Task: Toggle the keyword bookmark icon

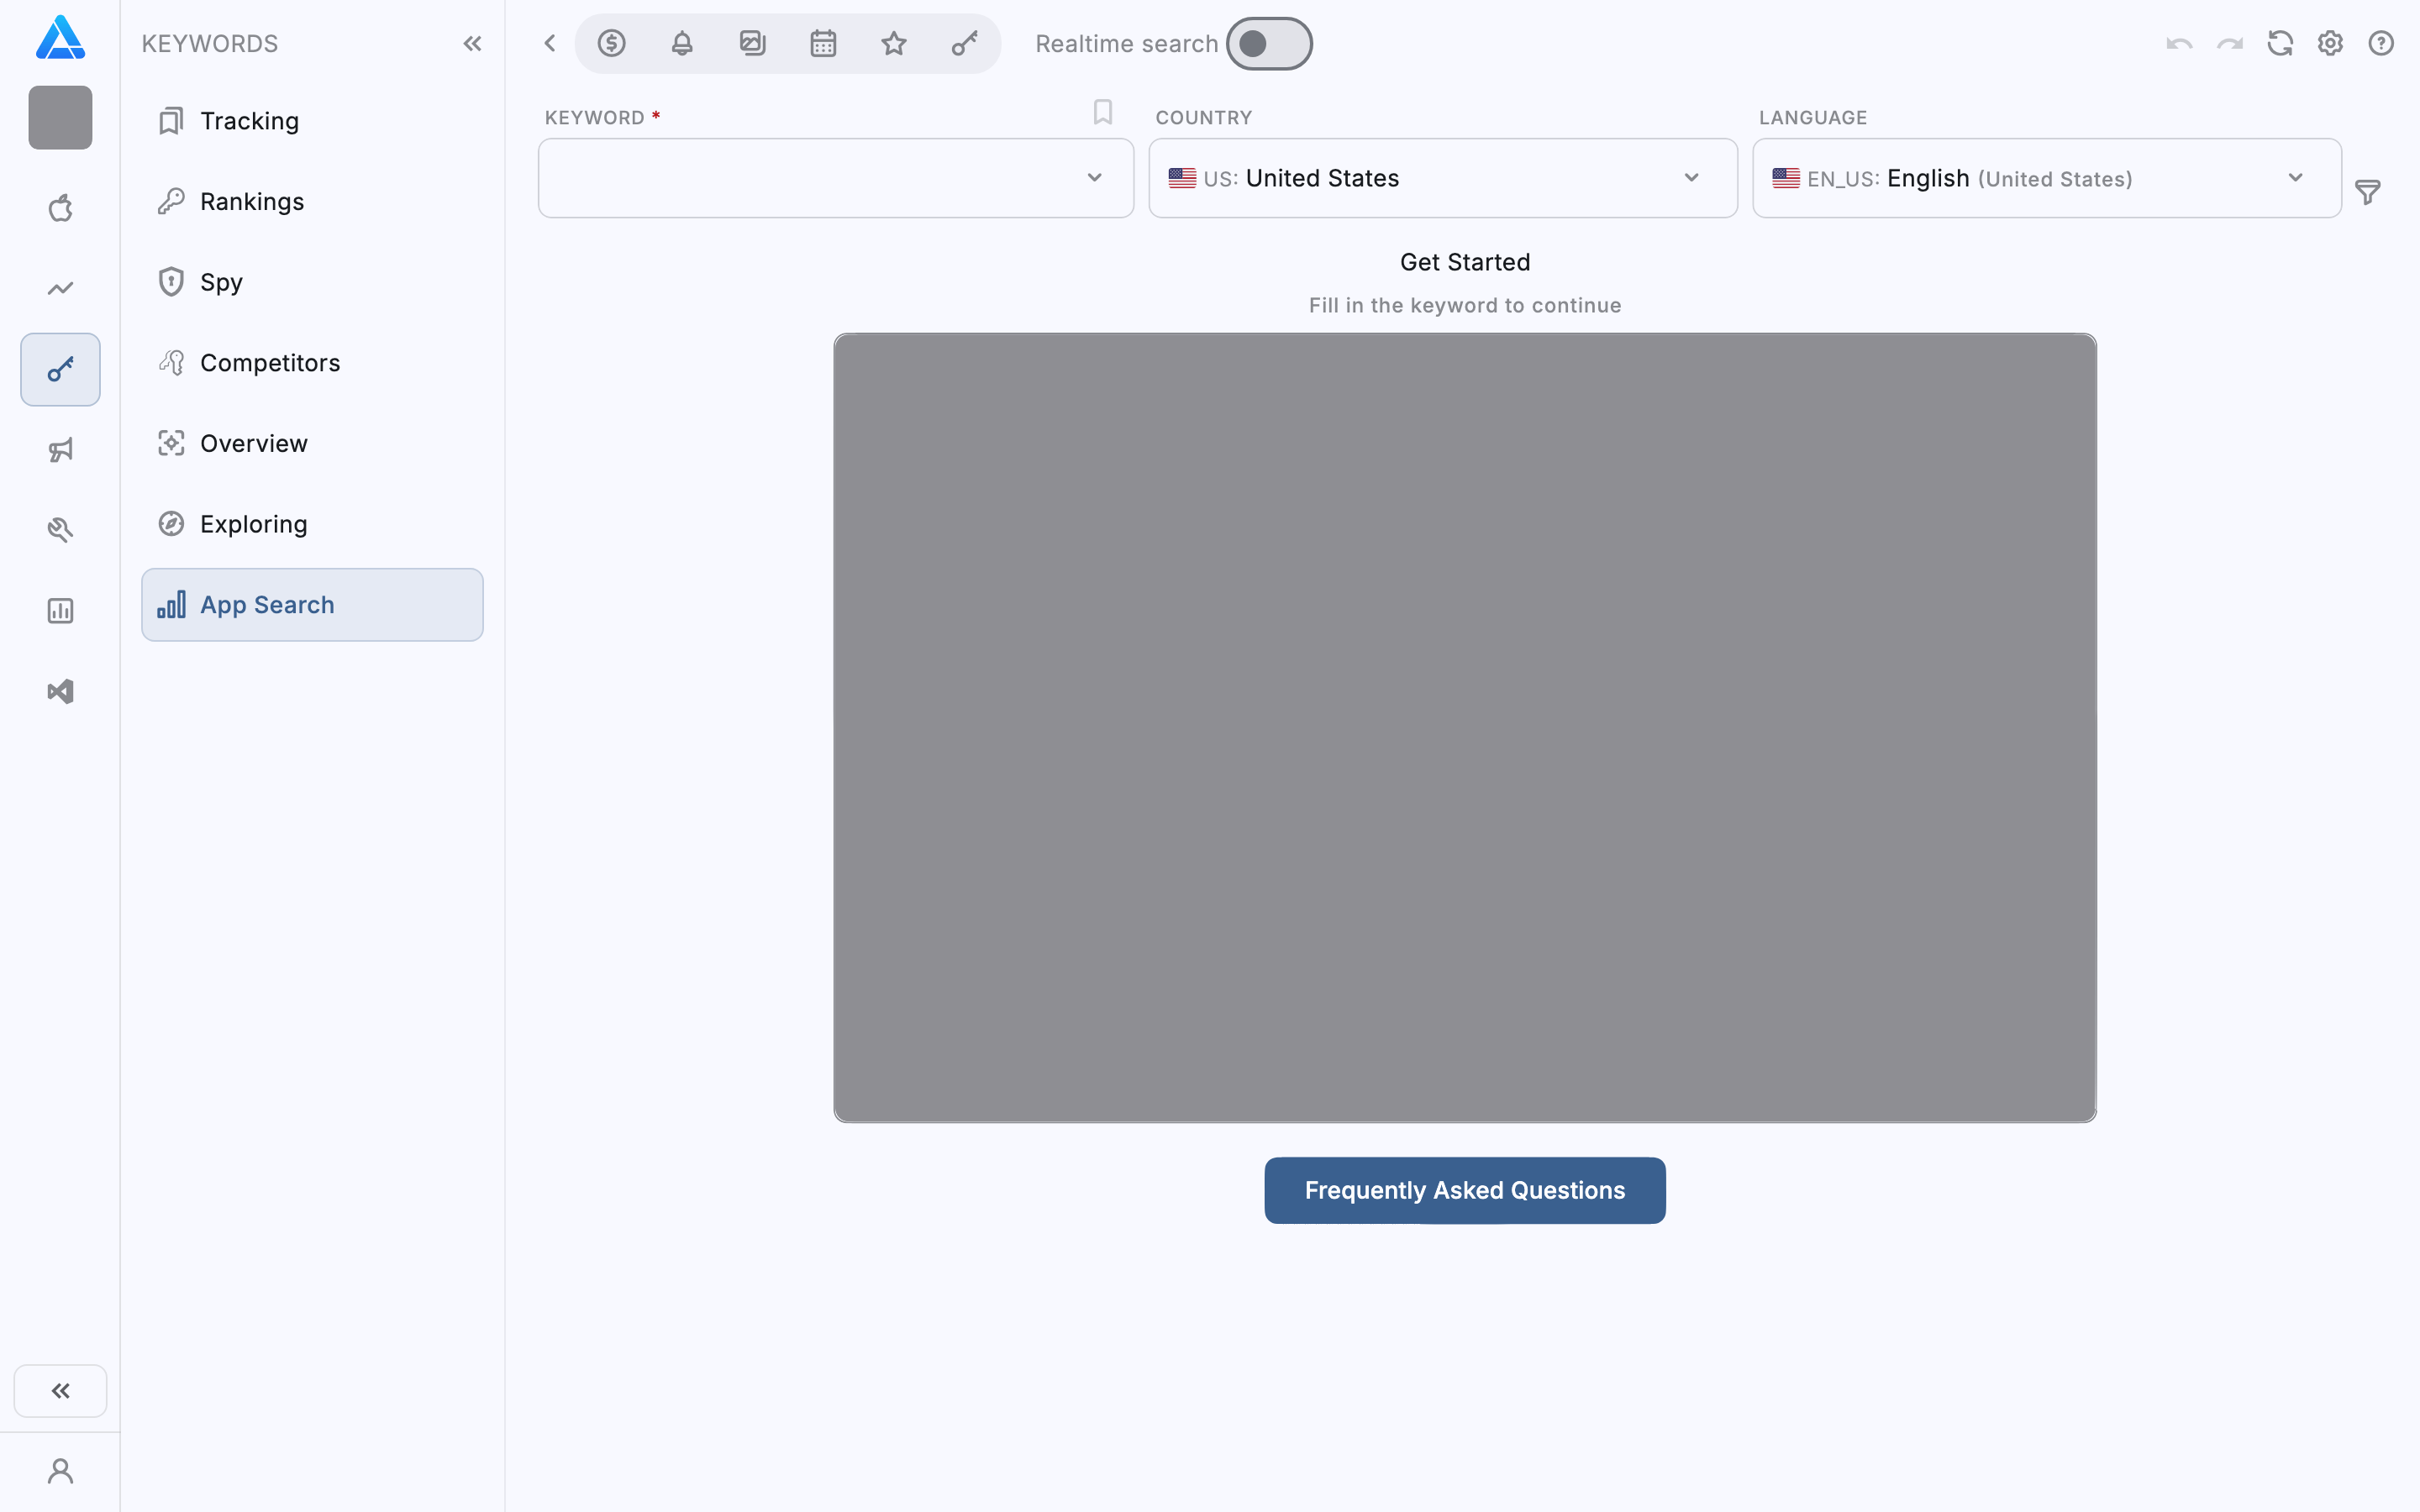Action: (x=1102, y=112)
